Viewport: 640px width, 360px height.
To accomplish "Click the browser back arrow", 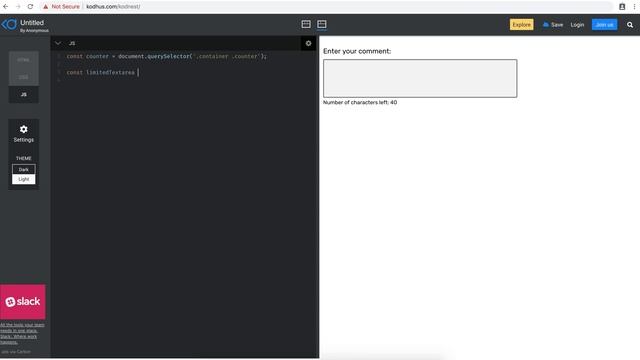I will pos(6,7).
